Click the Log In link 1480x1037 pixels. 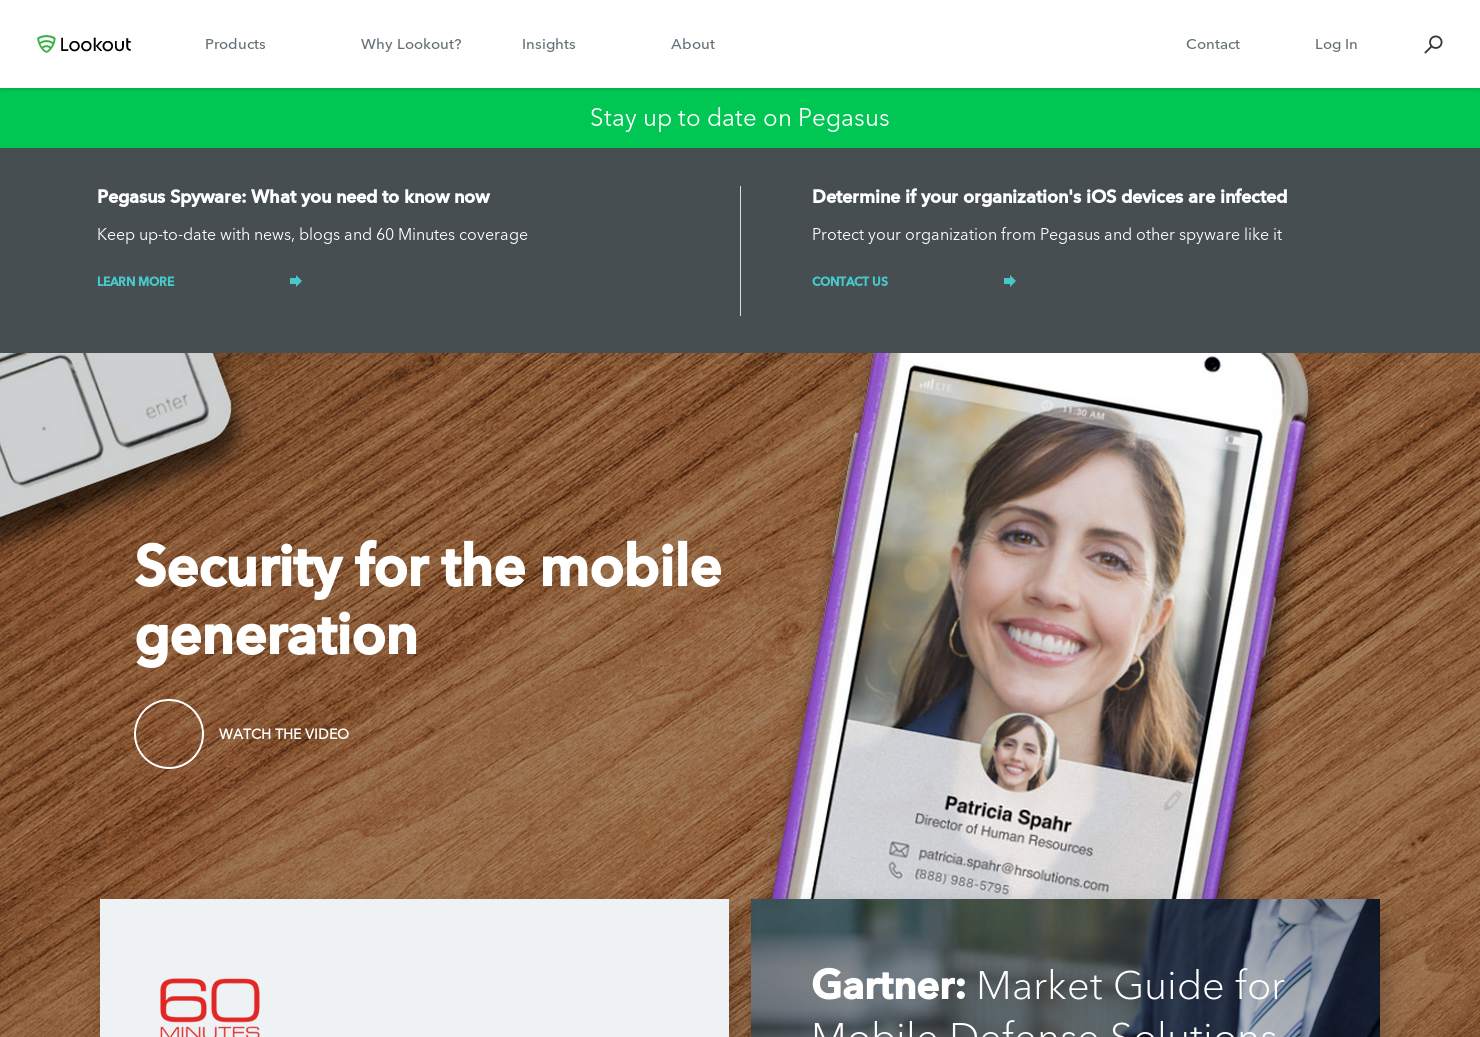1336,44
